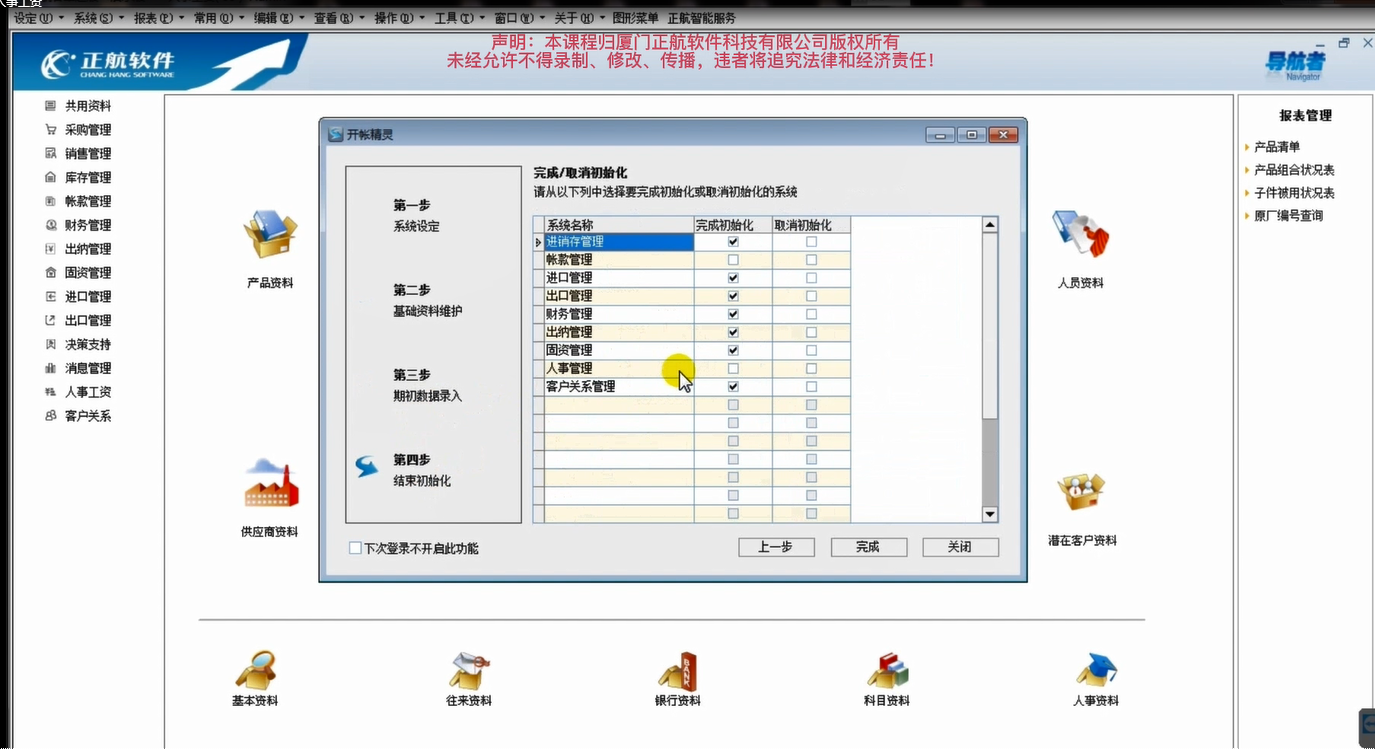The width and height of the screenshot is (1375, 749).
Task: Open 产品组合状况表 report link
Action: click(1294, 170)
